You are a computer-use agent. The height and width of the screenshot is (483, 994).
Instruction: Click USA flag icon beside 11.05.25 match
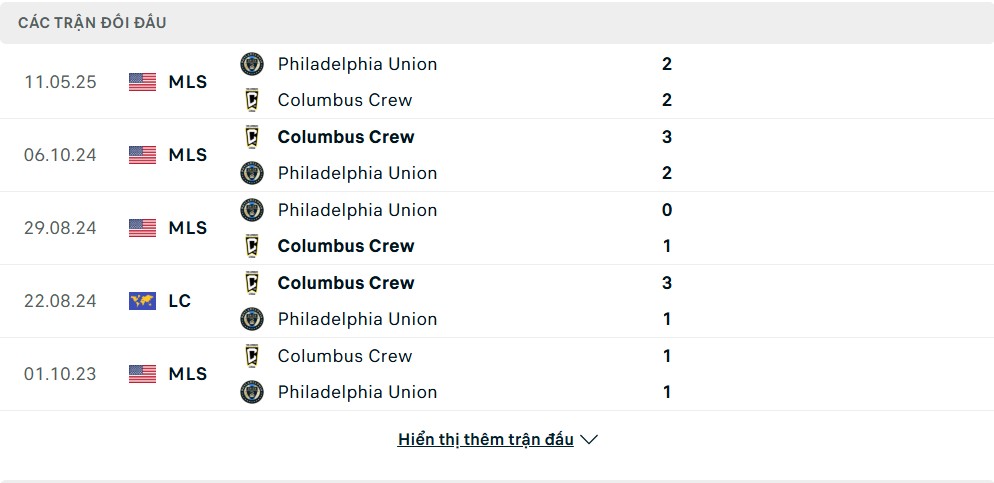point(143,82)
